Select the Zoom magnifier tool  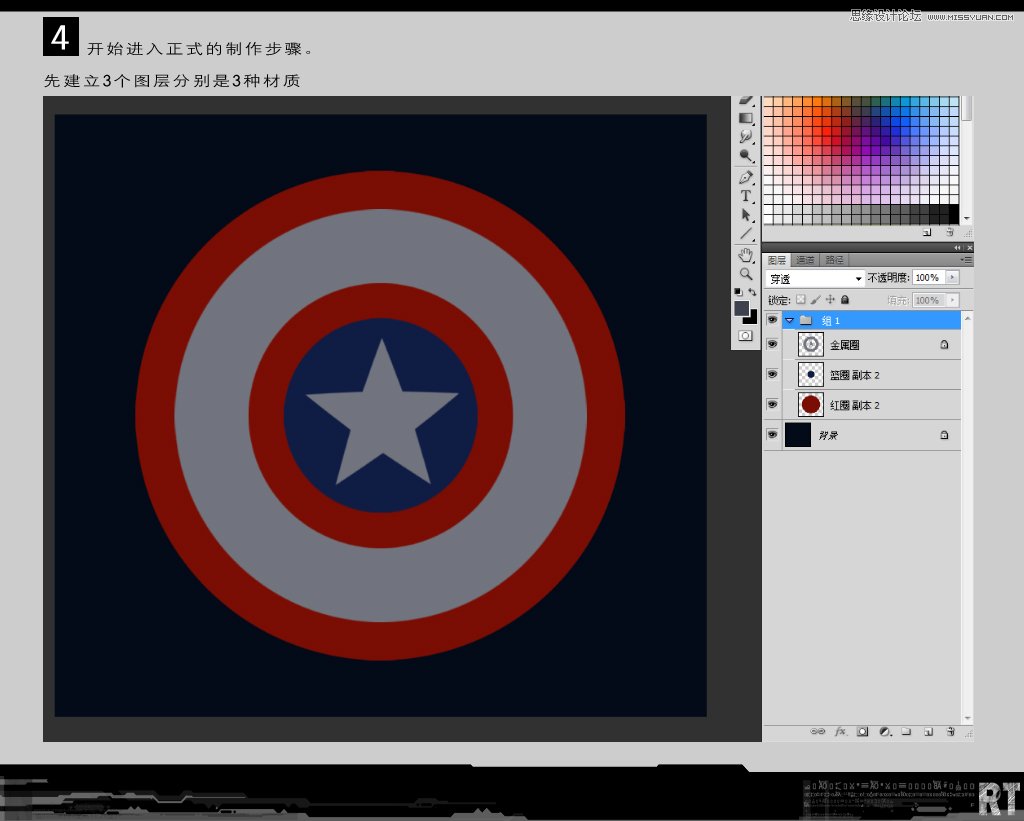[x=746, y=274]
